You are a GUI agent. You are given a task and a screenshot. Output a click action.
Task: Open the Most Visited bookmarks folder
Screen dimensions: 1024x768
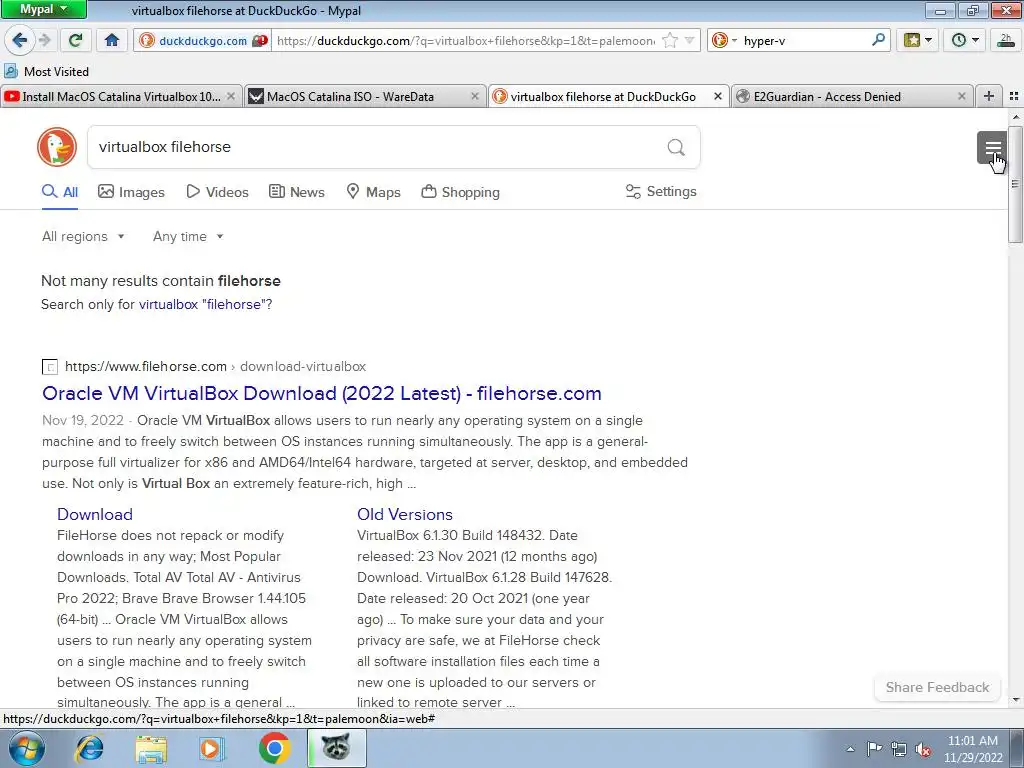tap(47, 72)
